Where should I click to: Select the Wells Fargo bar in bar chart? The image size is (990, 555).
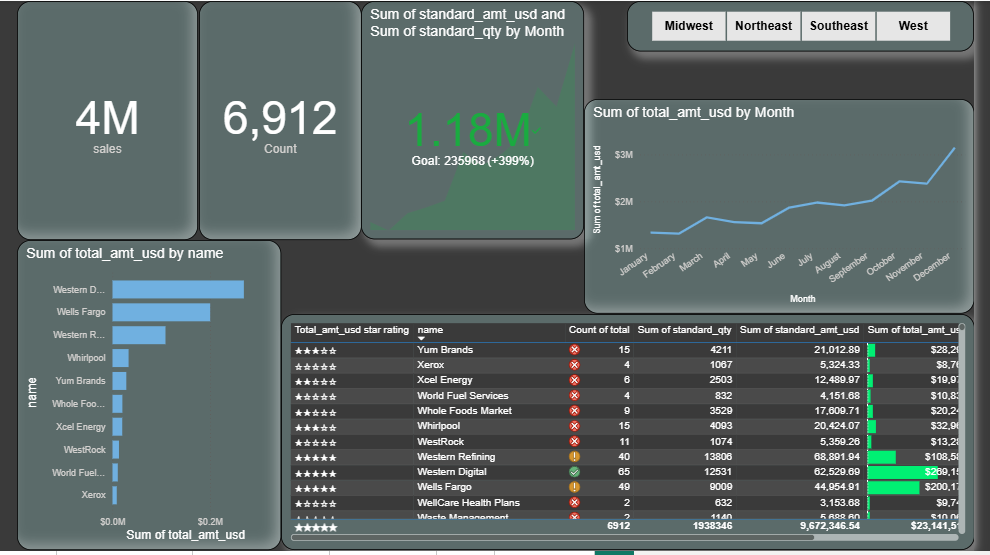coord(162,312)
